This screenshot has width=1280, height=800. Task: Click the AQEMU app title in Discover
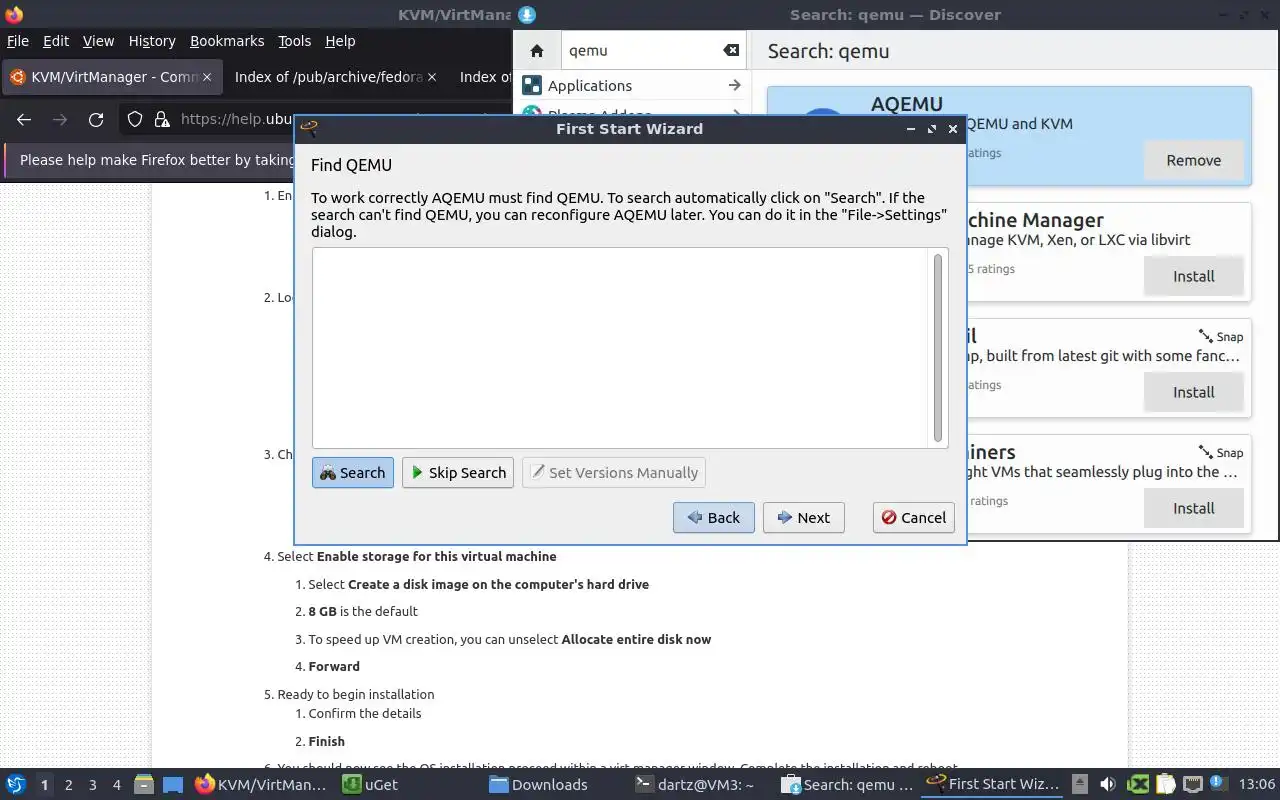(x=907, y=104)
